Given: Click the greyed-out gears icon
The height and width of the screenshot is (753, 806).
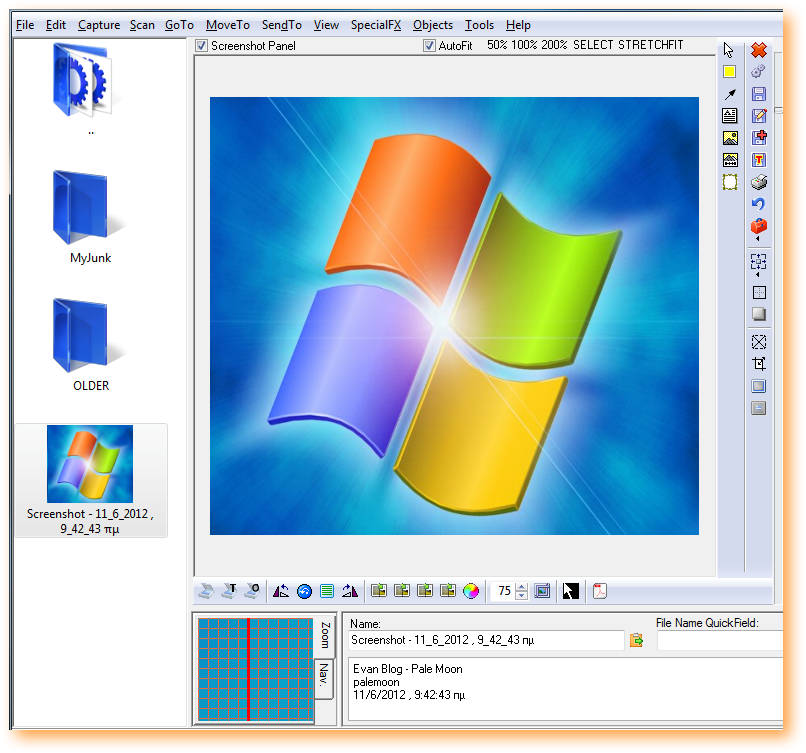Looking at the screenshot, I should point(759,71).
